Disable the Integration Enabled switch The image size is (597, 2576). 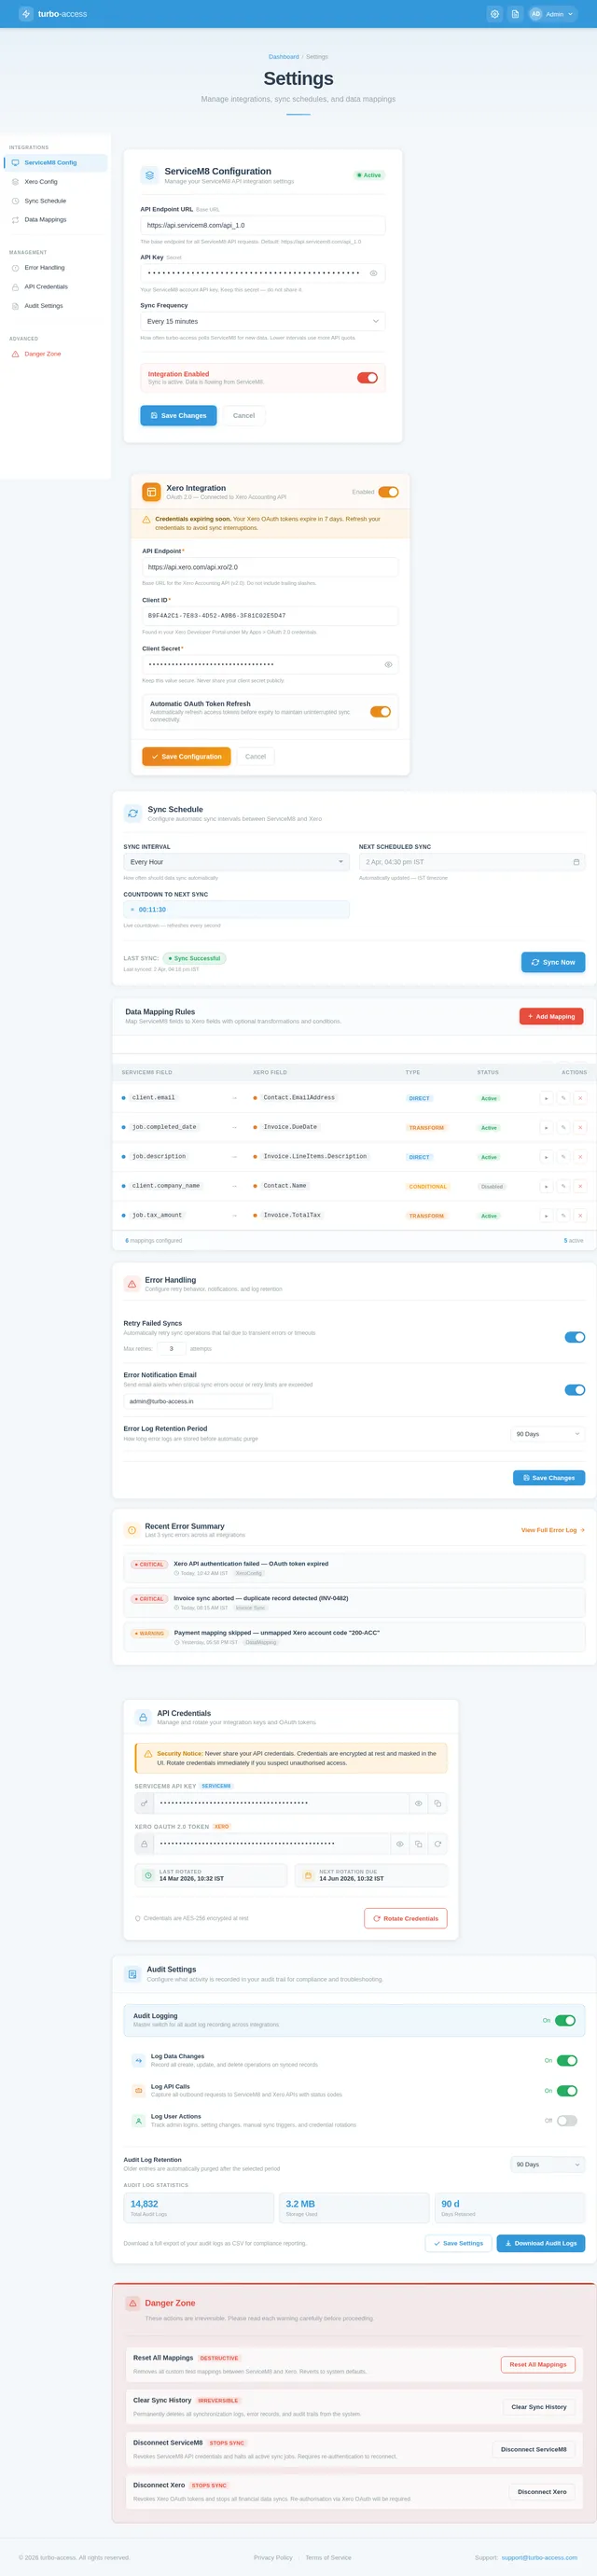367,378
